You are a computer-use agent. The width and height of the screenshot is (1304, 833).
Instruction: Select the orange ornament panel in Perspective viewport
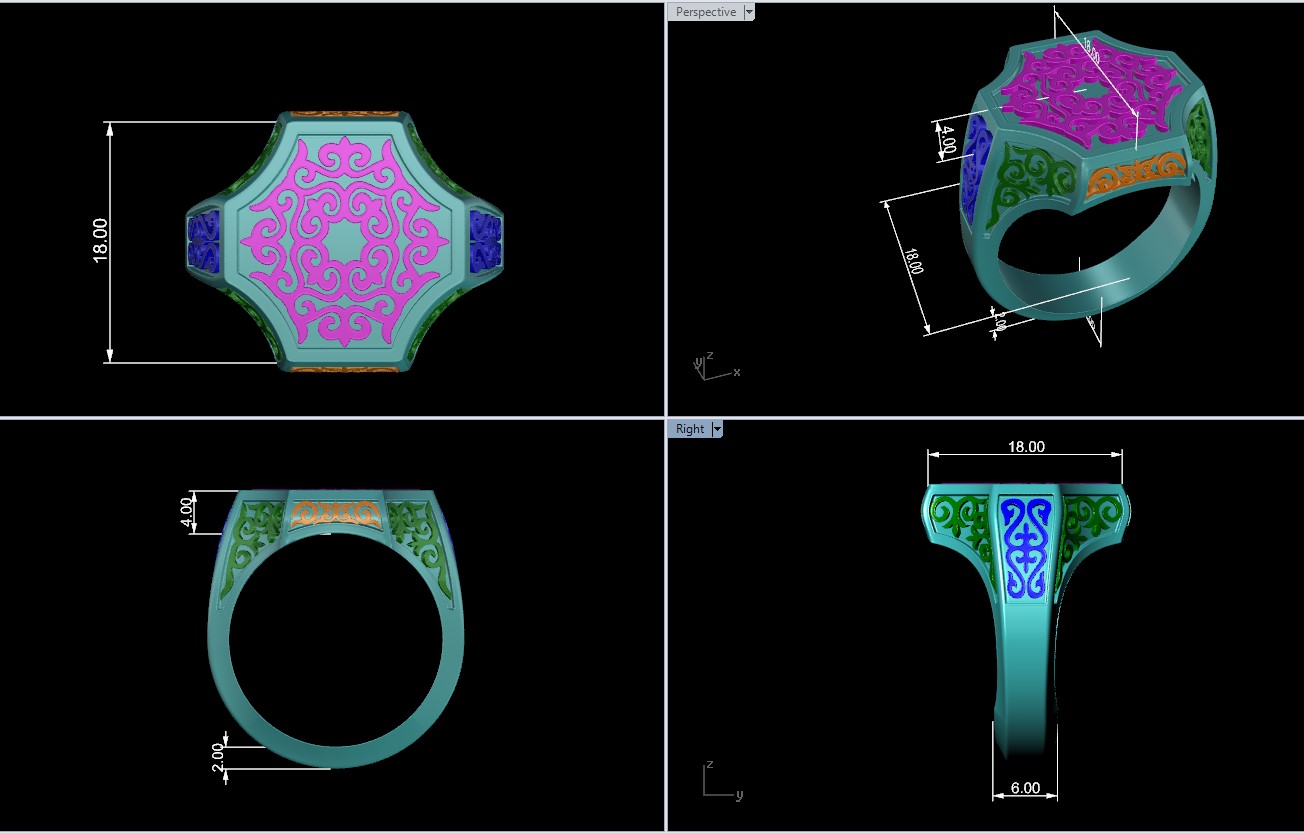1137,175
